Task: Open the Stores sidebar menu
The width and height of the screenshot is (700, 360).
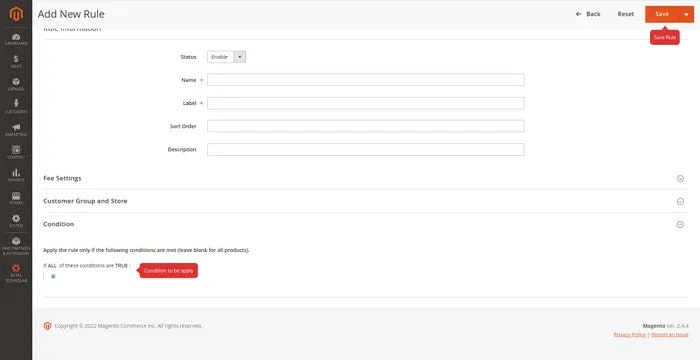Action: click(x=16, y=198)
